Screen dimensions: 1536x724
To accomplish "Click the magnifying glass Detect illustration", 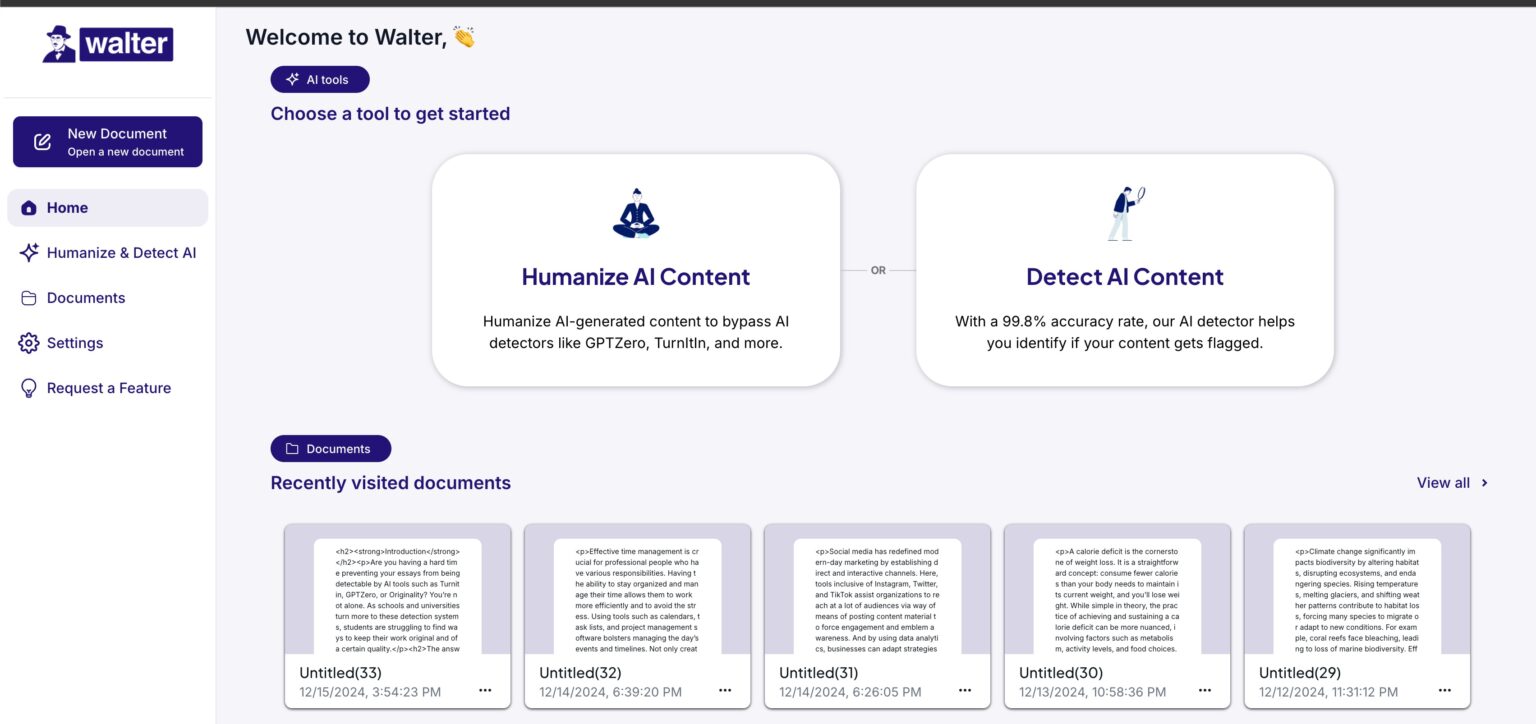I will (1125, 213).
